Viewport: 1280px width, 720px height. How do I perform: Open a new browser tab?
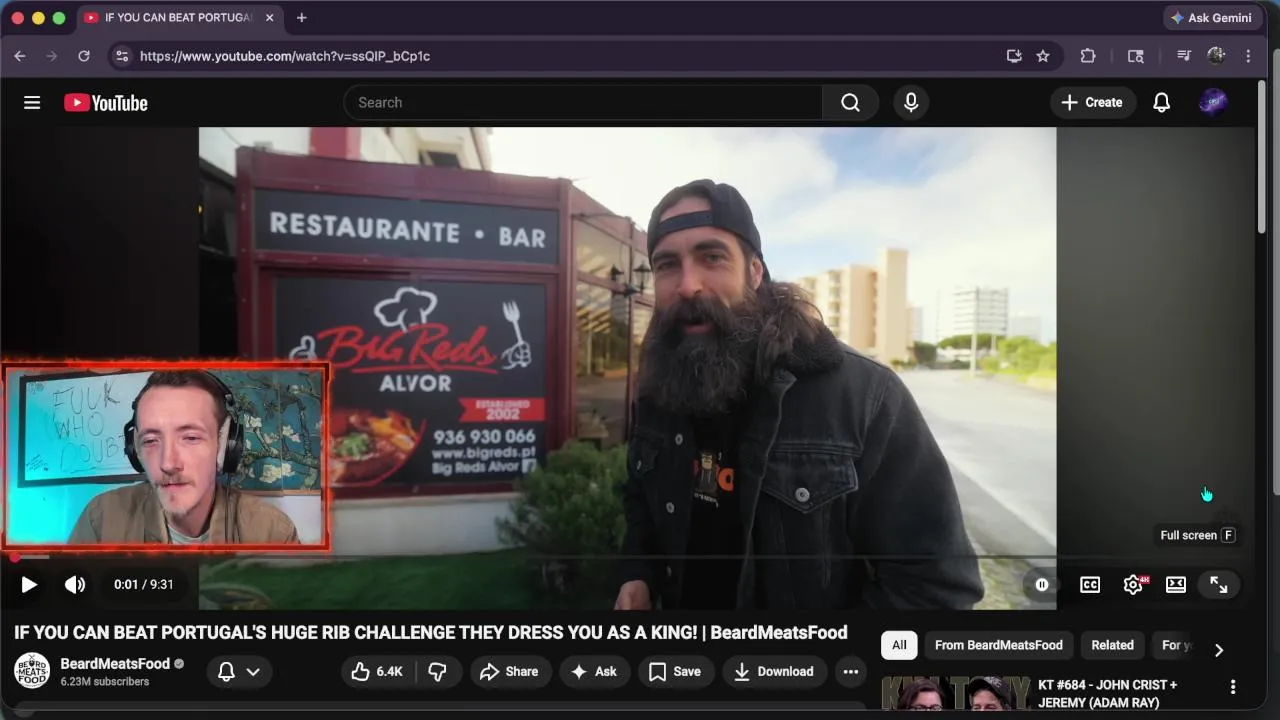point(301,18)
